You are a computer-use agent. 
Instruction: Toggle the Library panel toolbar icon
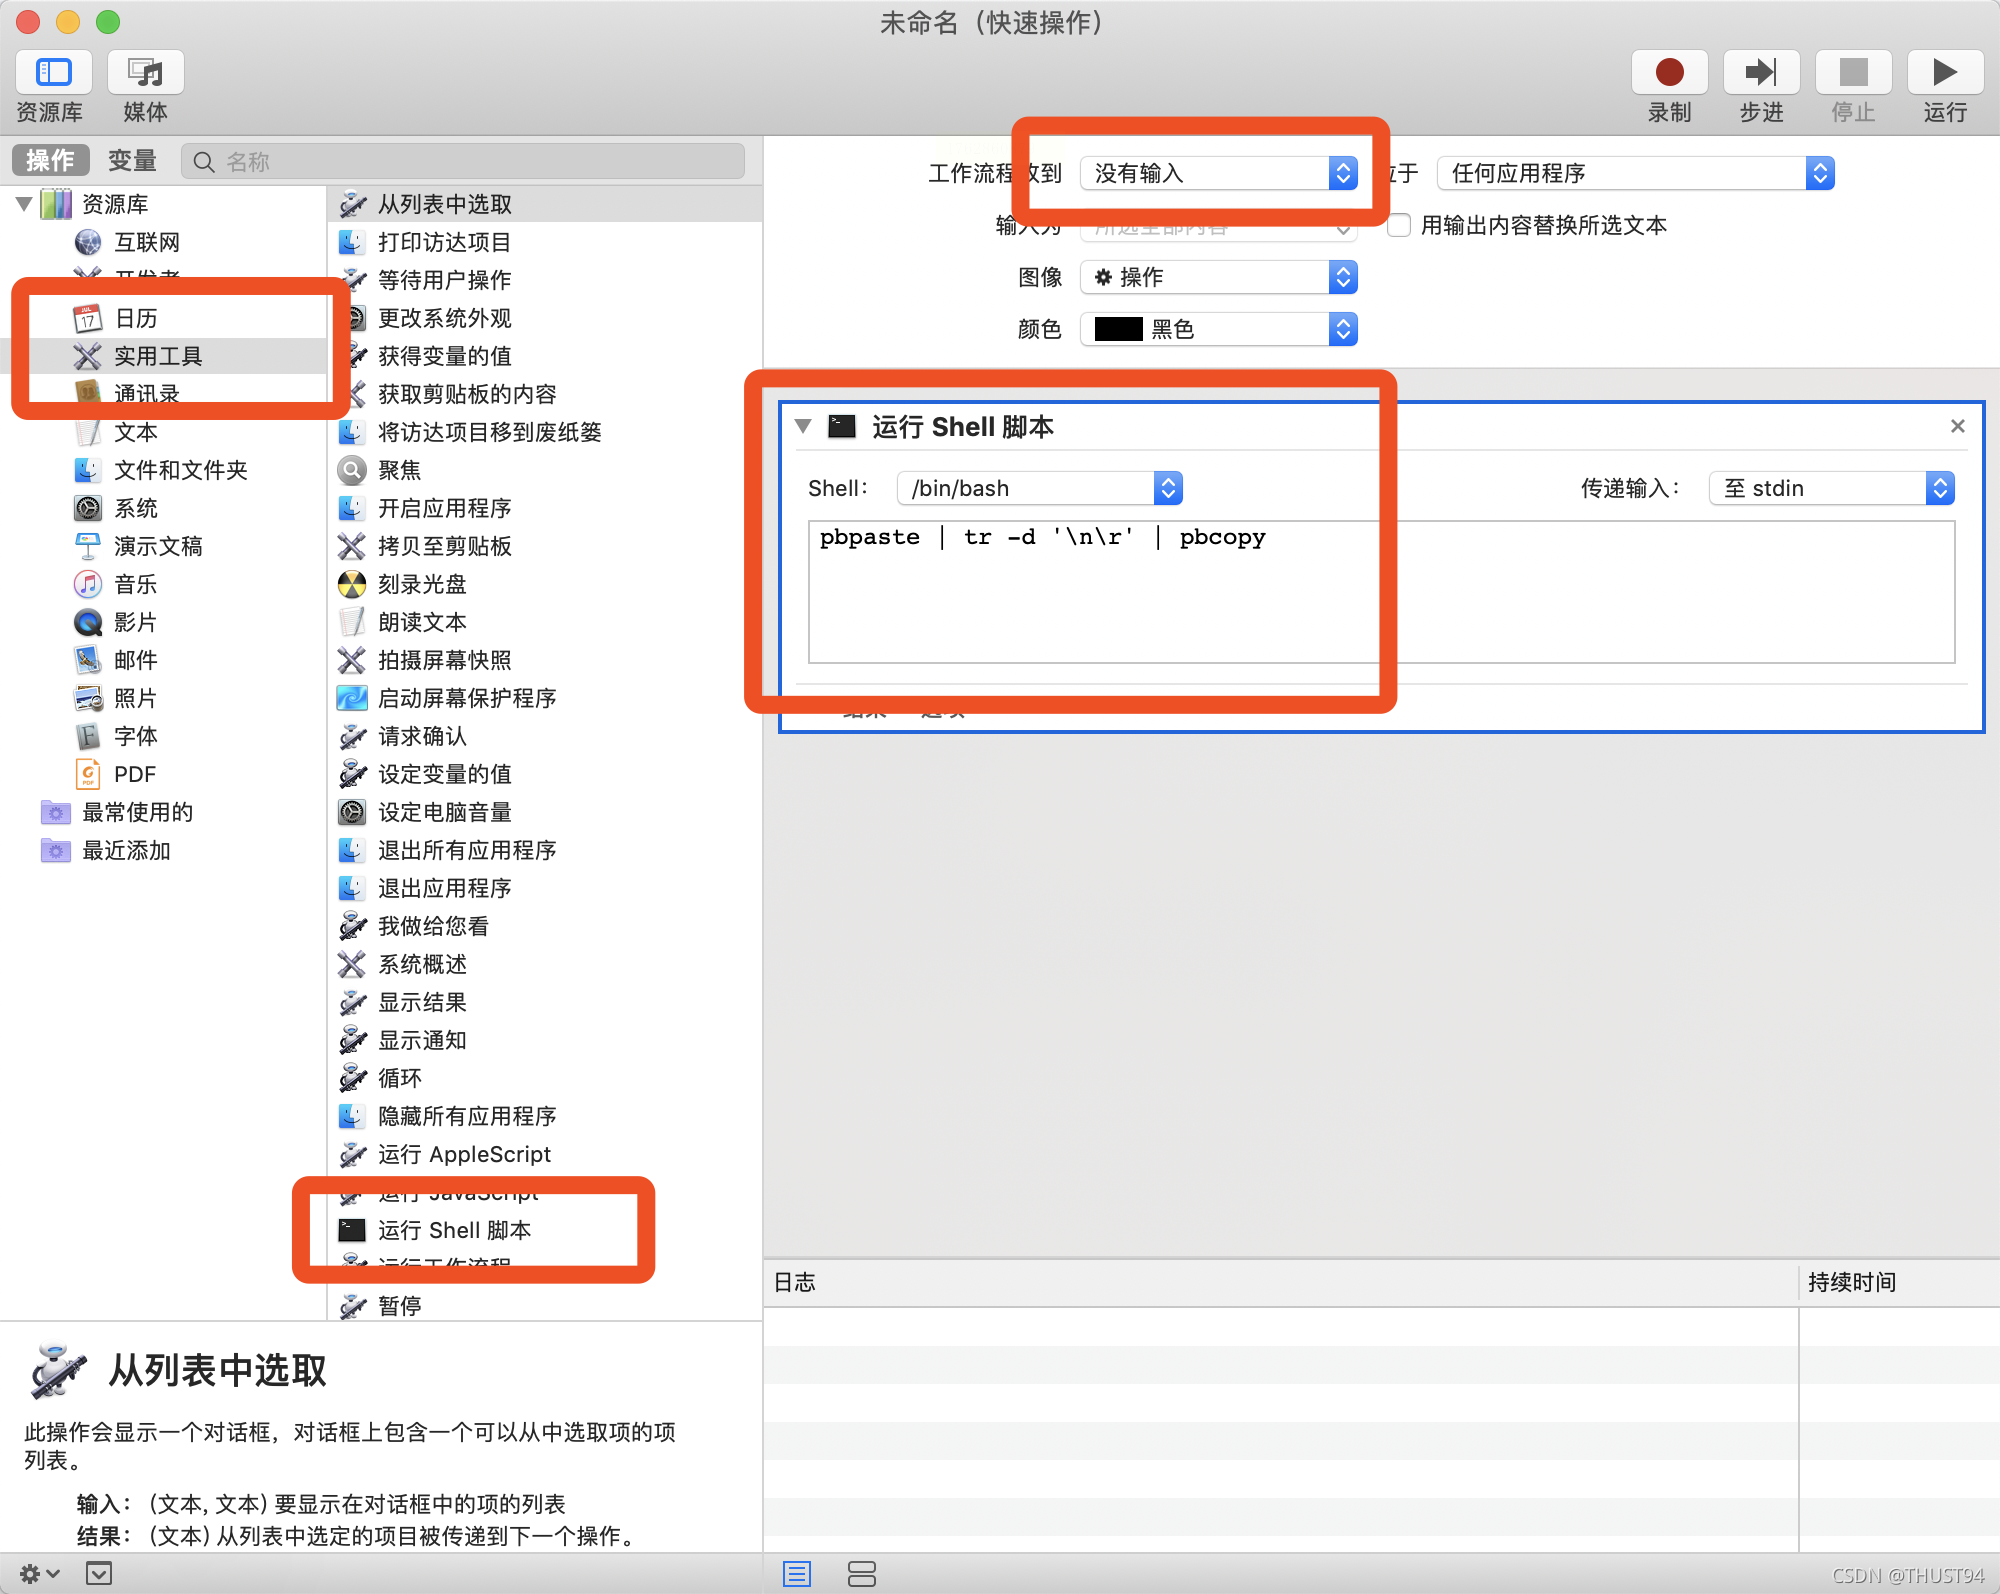53,73
